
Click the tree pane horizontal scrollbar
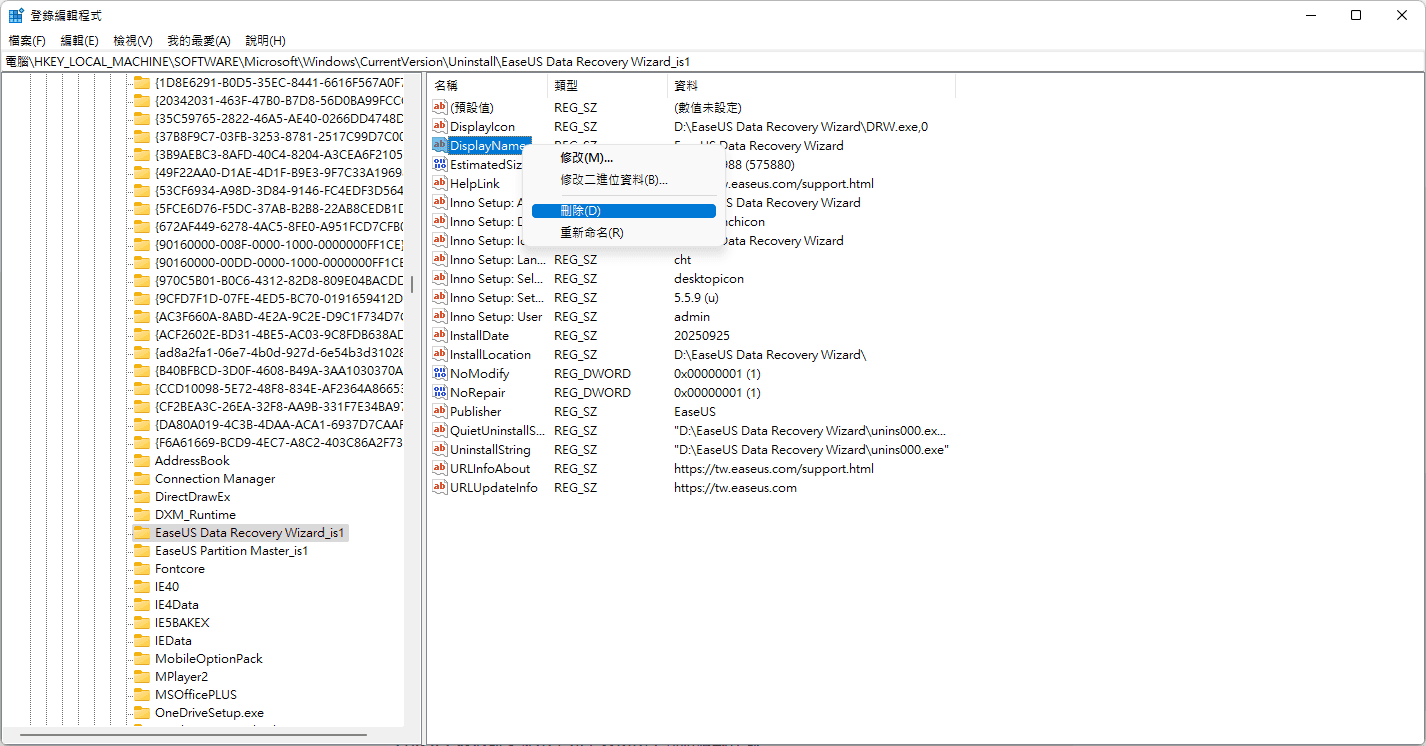click(x=200, y=736)
